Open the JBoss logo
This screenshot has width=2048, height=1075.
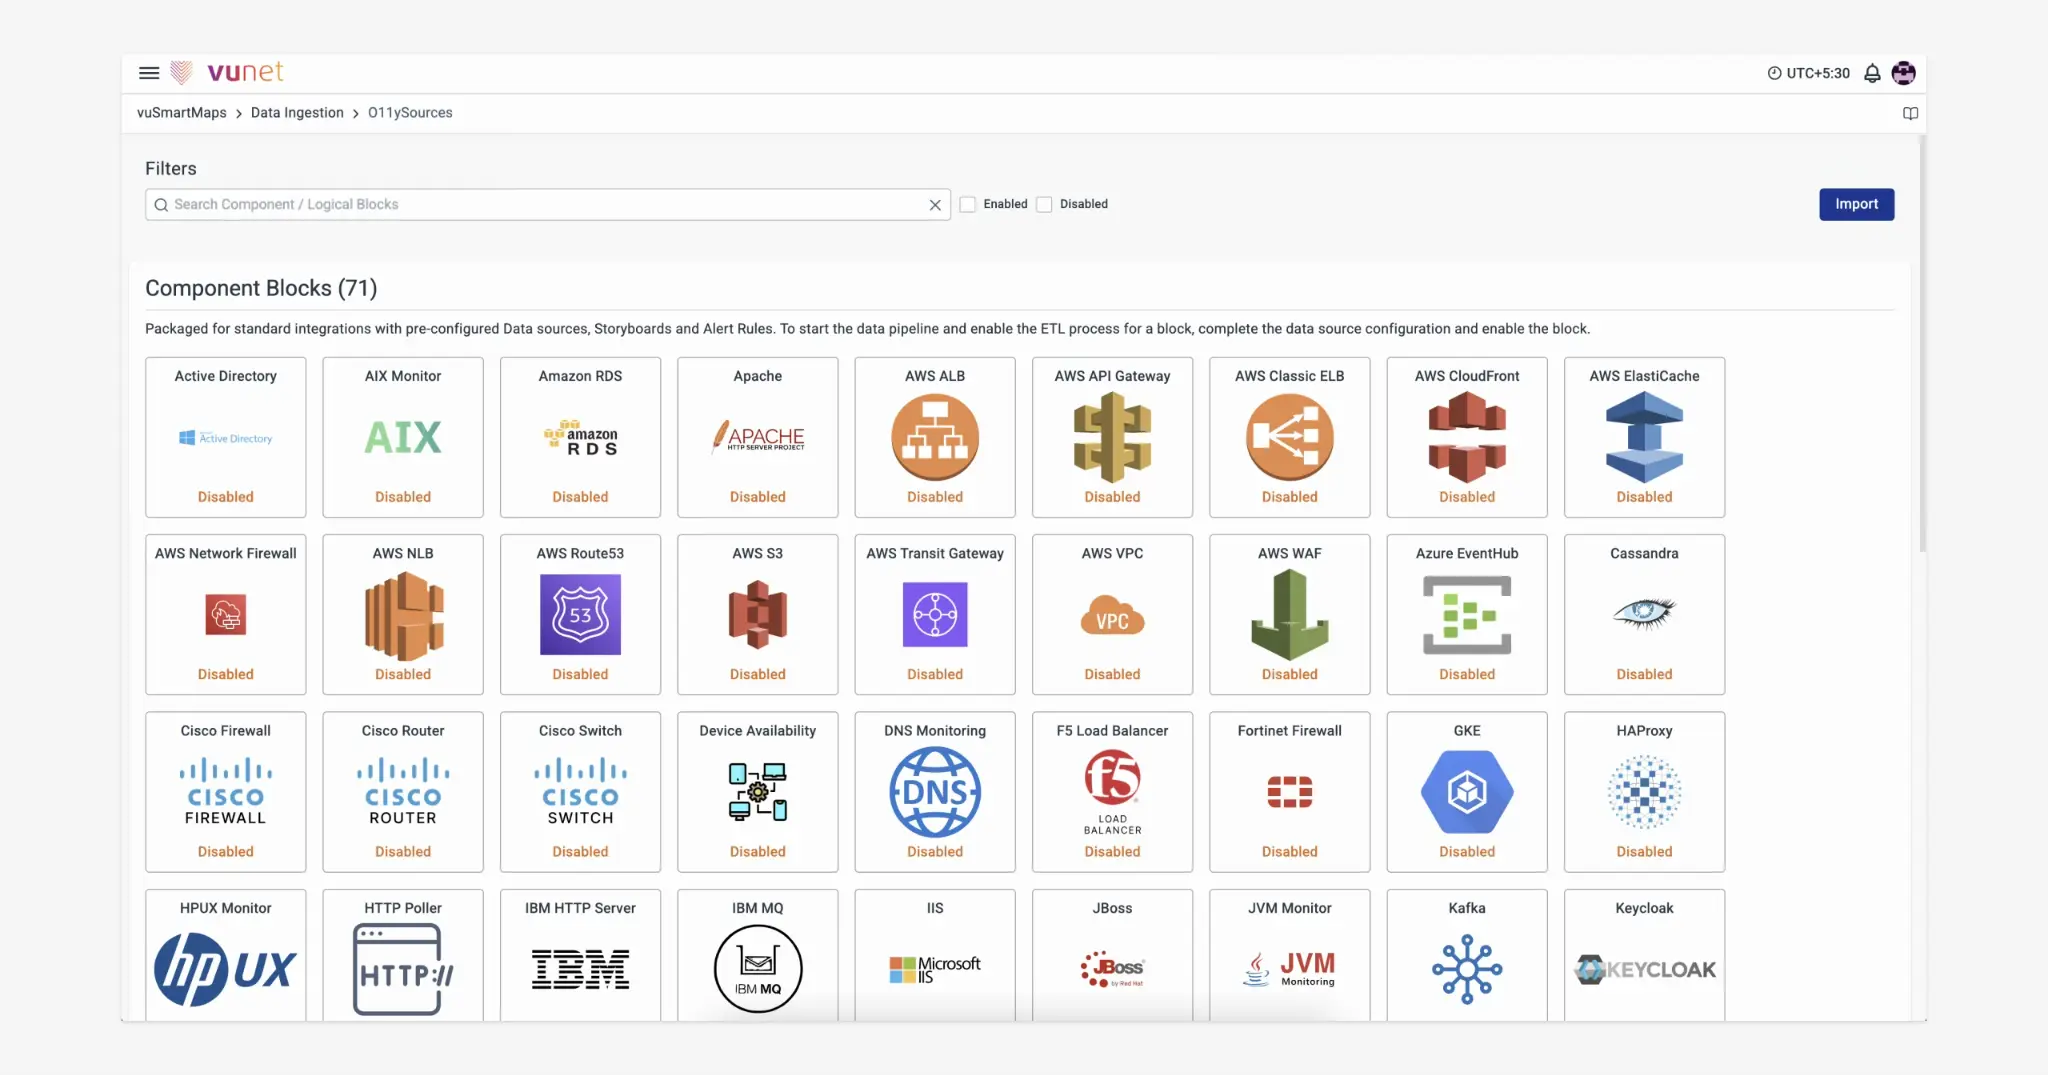1112,968
